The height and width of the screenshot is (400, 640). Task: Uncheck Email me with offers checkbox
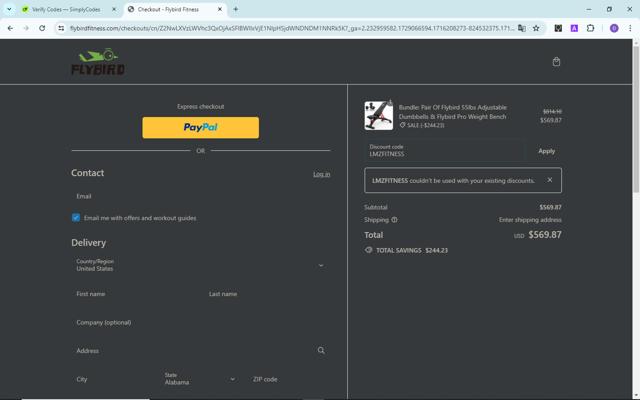click(76, 218)
